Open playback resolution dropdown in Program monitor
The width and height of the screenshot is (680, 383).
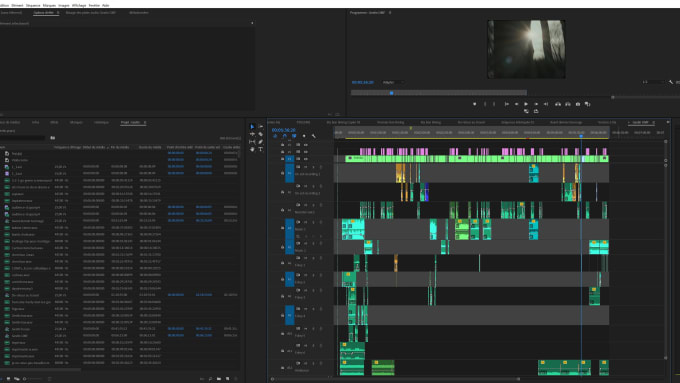pos(653,82)
